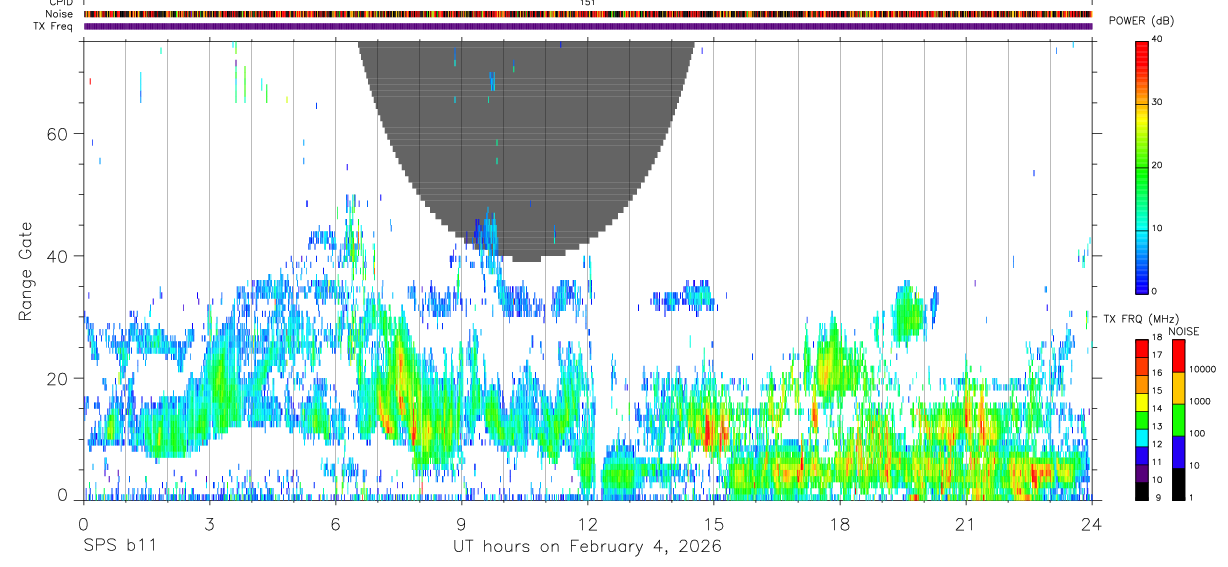Click the red segment of the NOISE legend bar

click(1178, 356)
